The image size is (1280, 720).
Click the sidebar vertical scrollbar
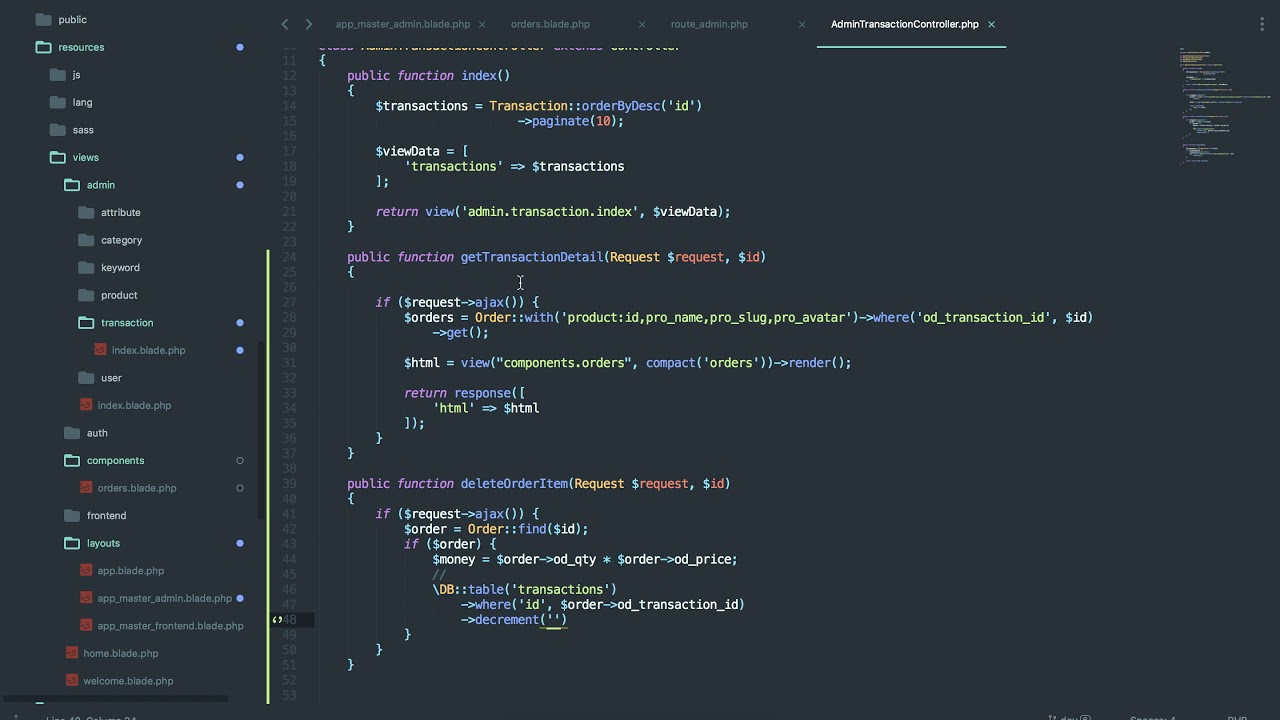point(262,430)
